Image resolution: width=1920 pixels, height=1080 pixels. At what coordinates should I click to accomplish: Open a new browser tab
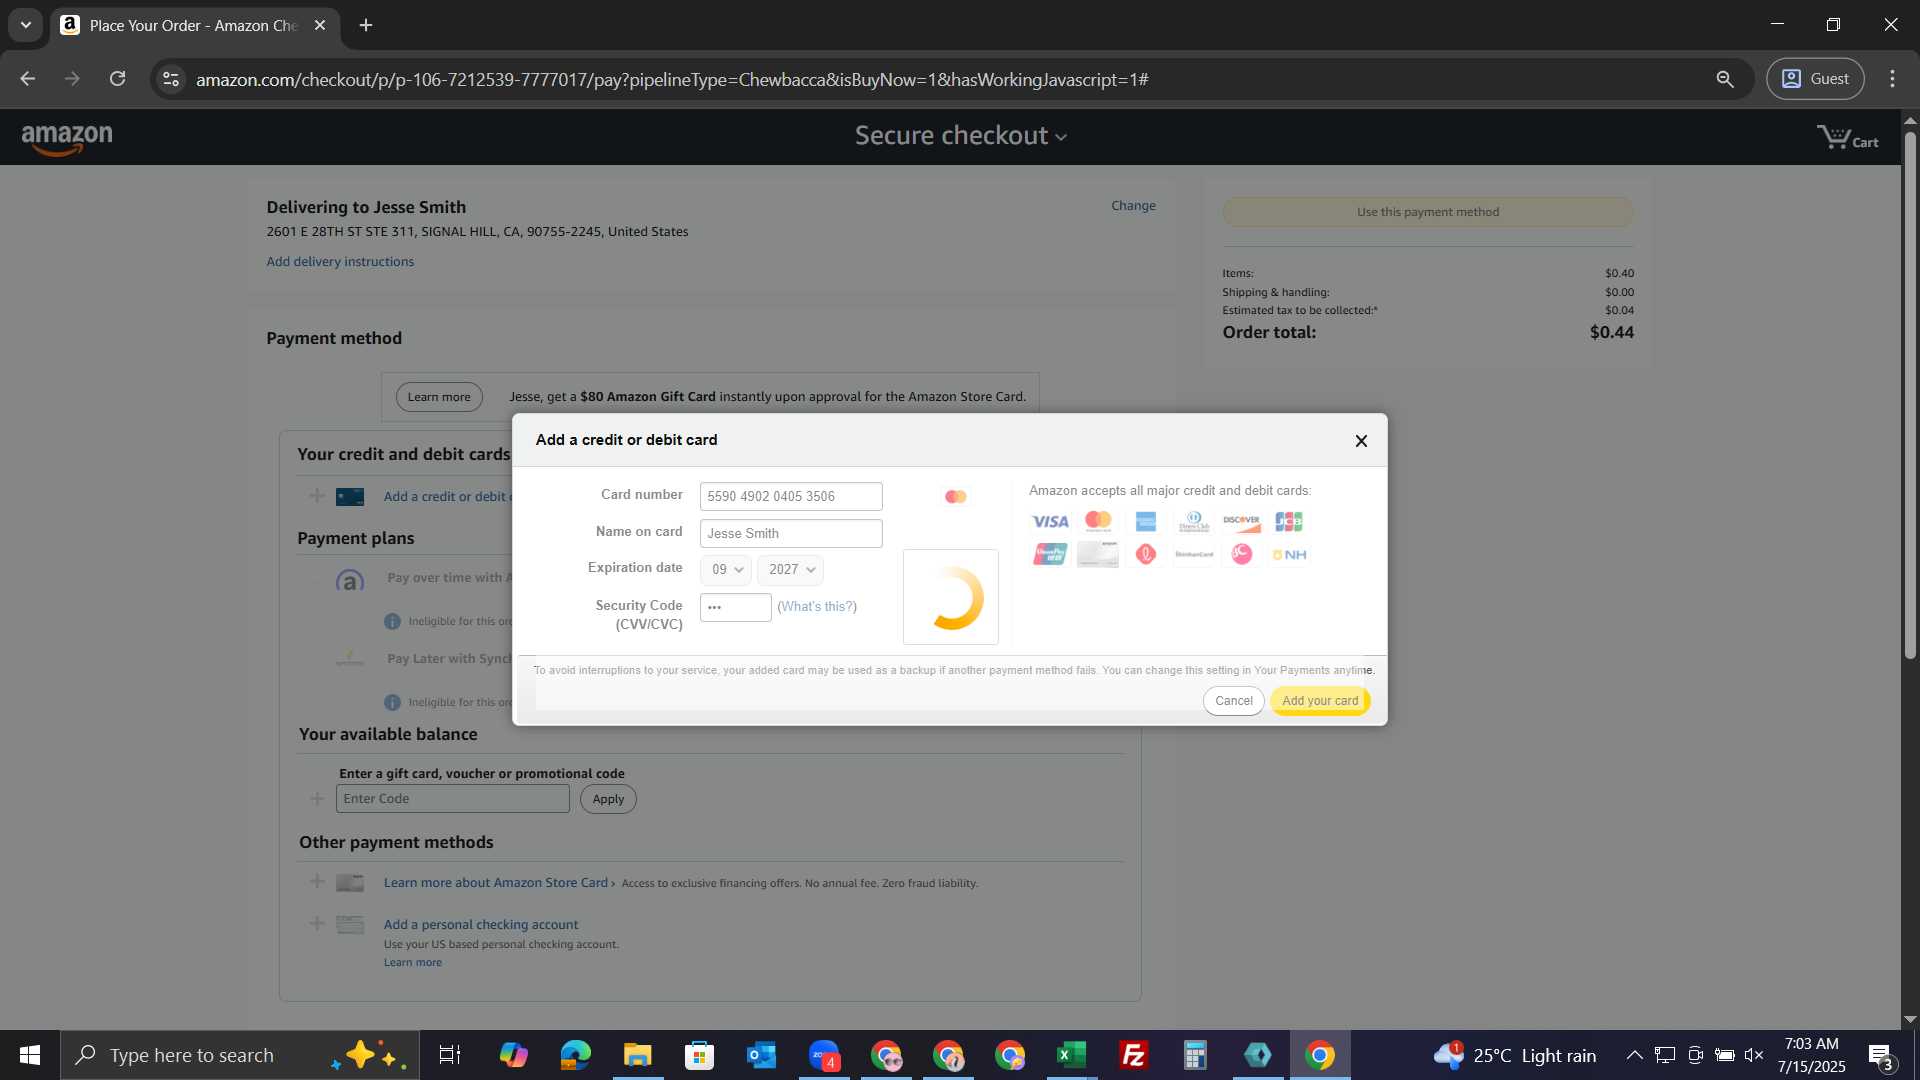[x=366, y=25]
